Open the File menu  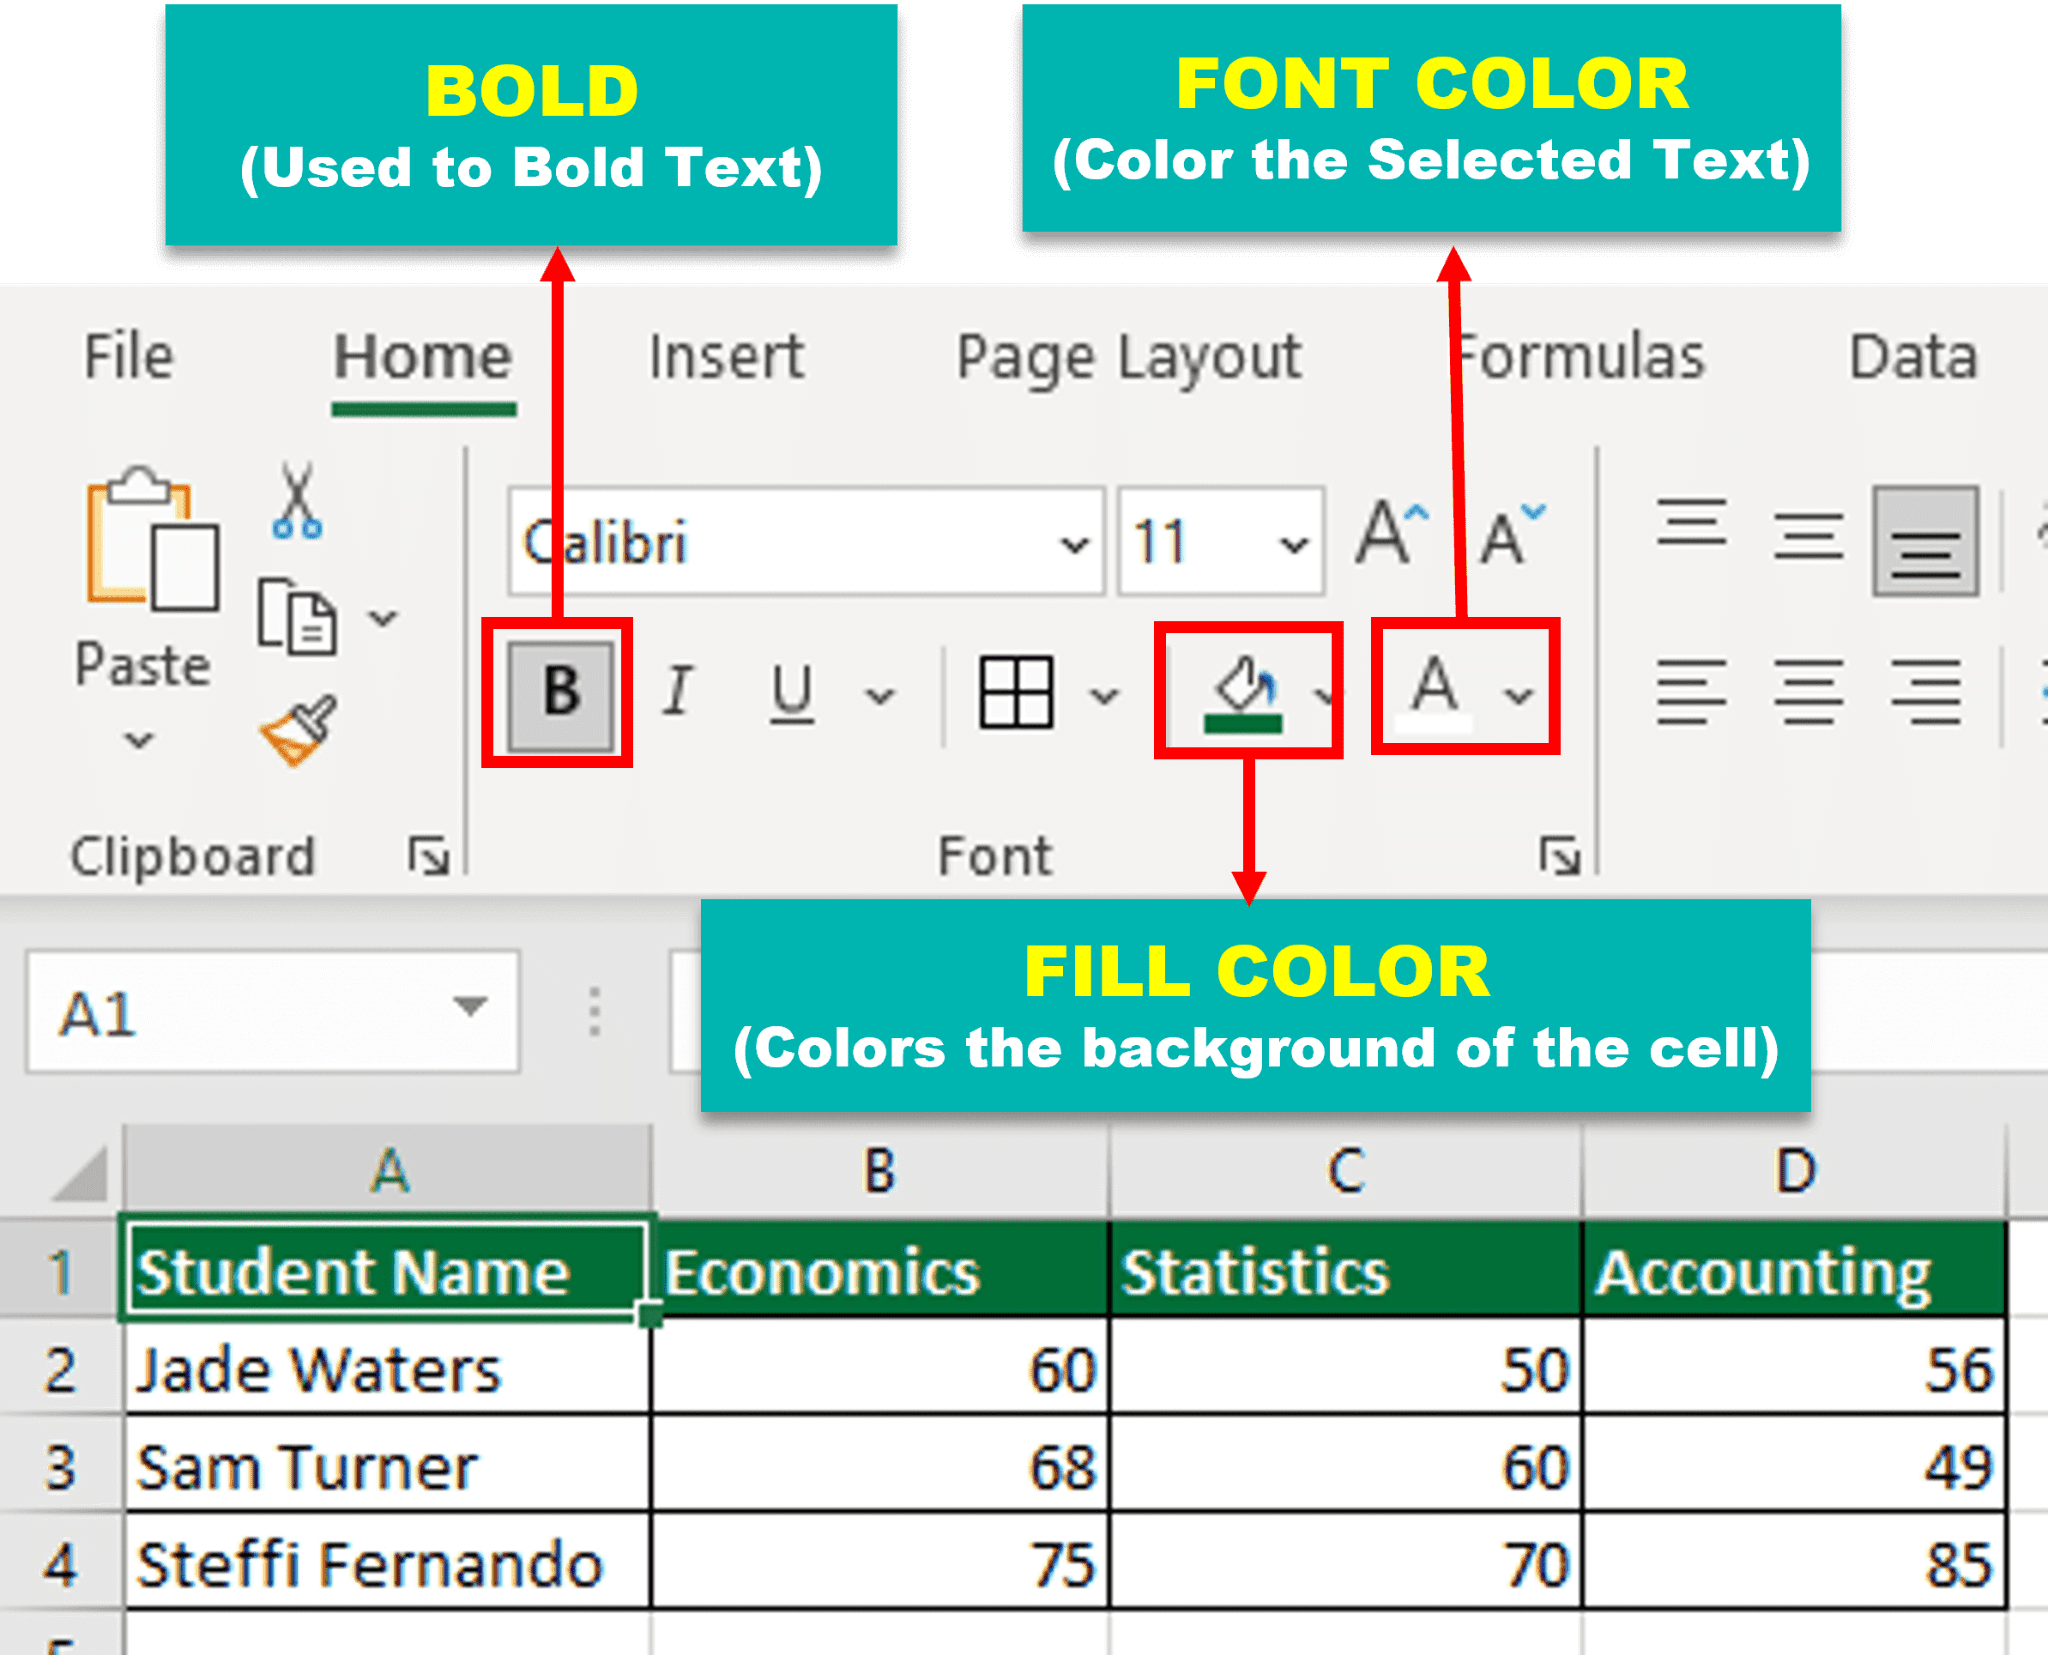(x=128, y=357)
